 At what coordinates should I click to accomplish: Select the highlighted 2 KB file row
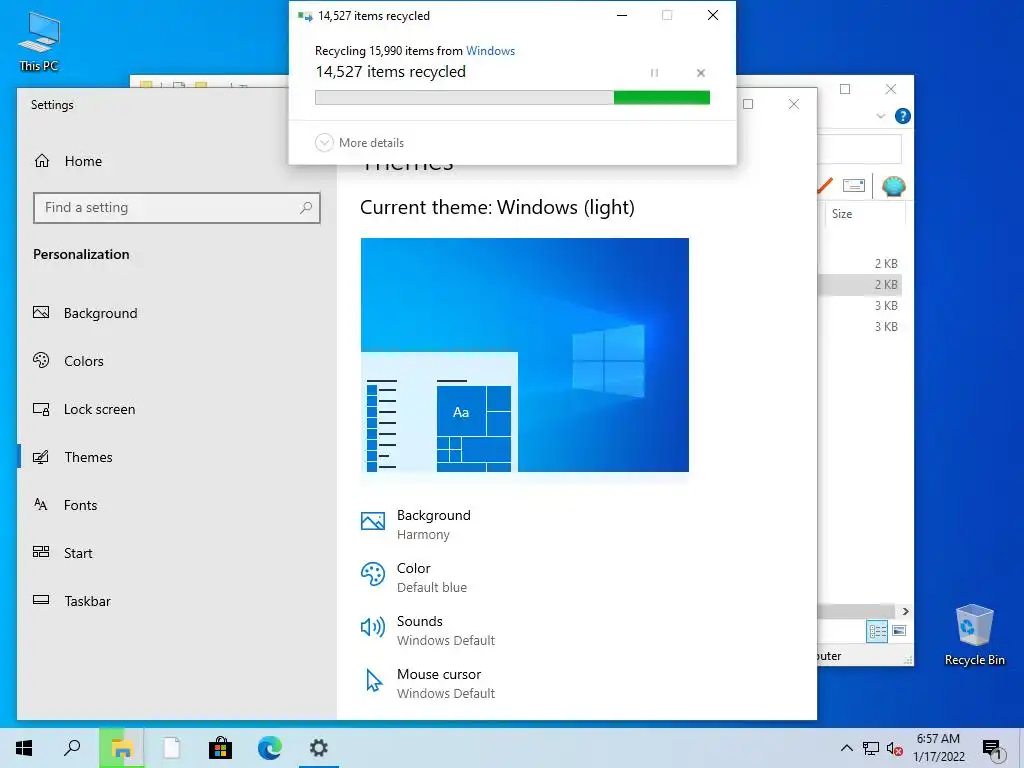(x=859, y=285)
